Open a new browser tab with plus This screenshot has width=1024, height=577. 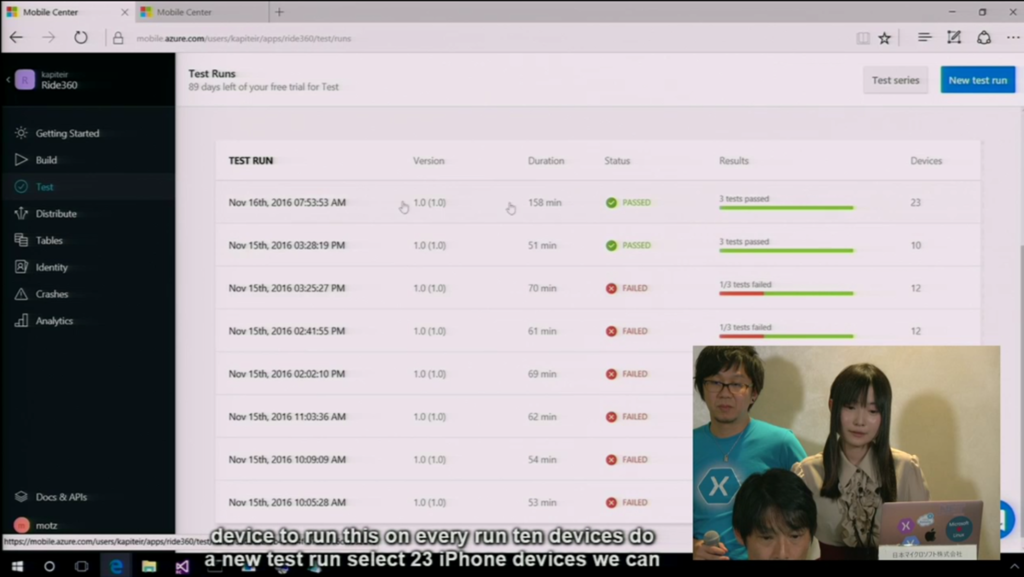[x=280, y=12]
